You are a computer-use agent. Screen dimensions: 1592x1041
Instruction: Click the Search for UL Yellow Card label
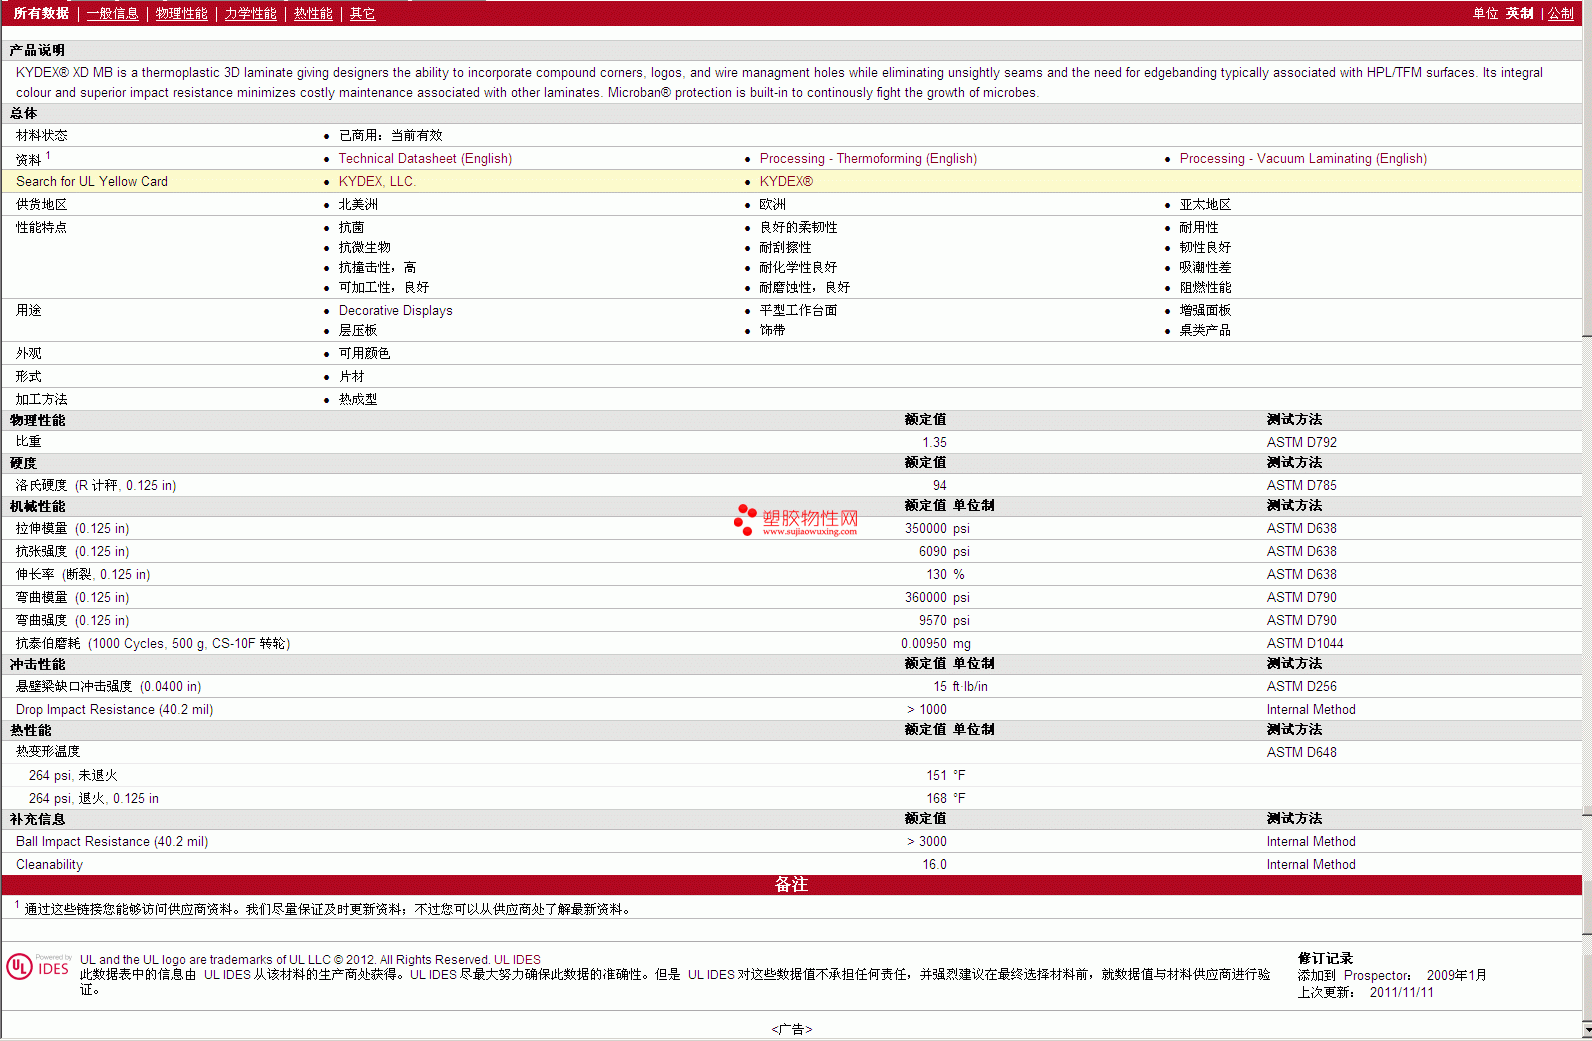click(x=92, y=182)
